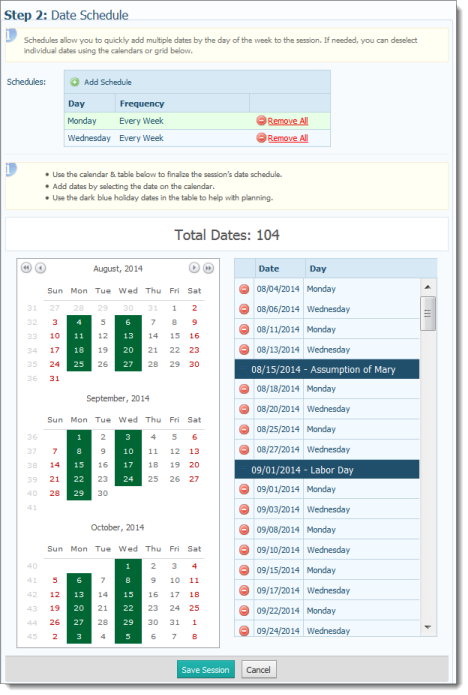Deselect August 4 on the calendar
The height and width of the screenshot is (695, 468).
[x=79, y=322]
